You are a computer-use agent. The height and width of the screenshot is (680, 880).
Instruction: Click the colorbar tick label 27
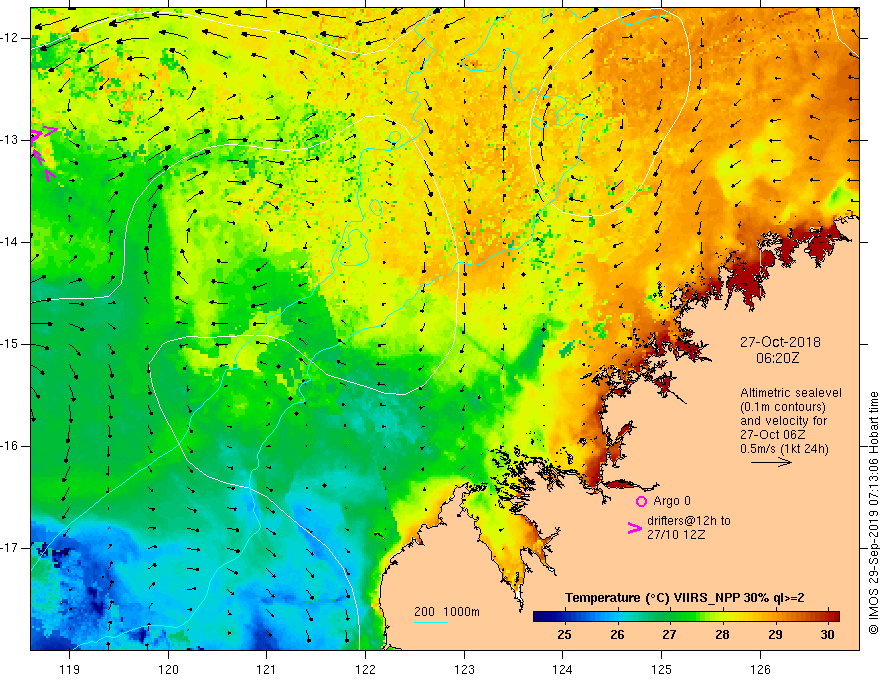coord(669,635)
